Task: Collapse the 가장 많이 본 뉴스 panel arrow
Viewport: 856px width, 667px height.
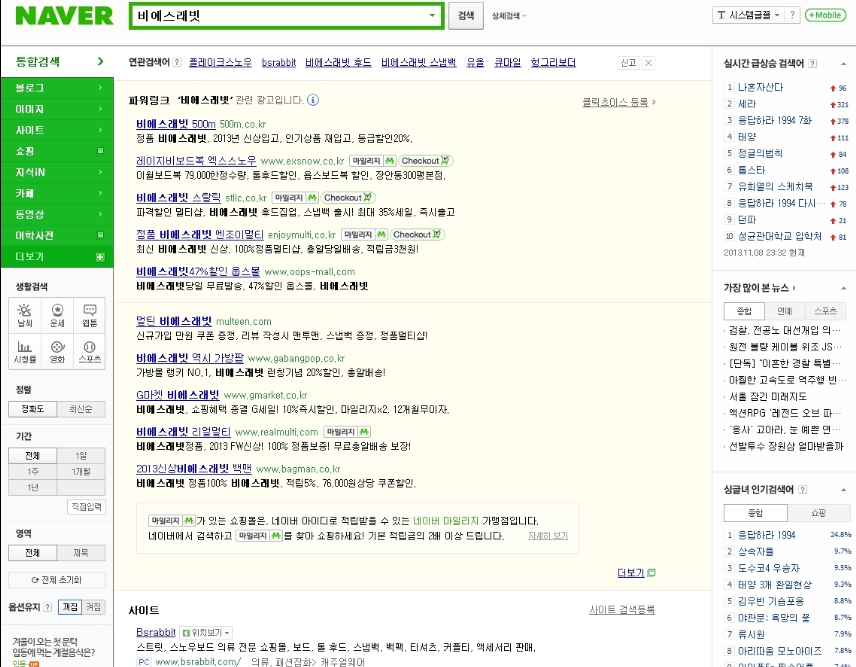Action: click(843, 288)
